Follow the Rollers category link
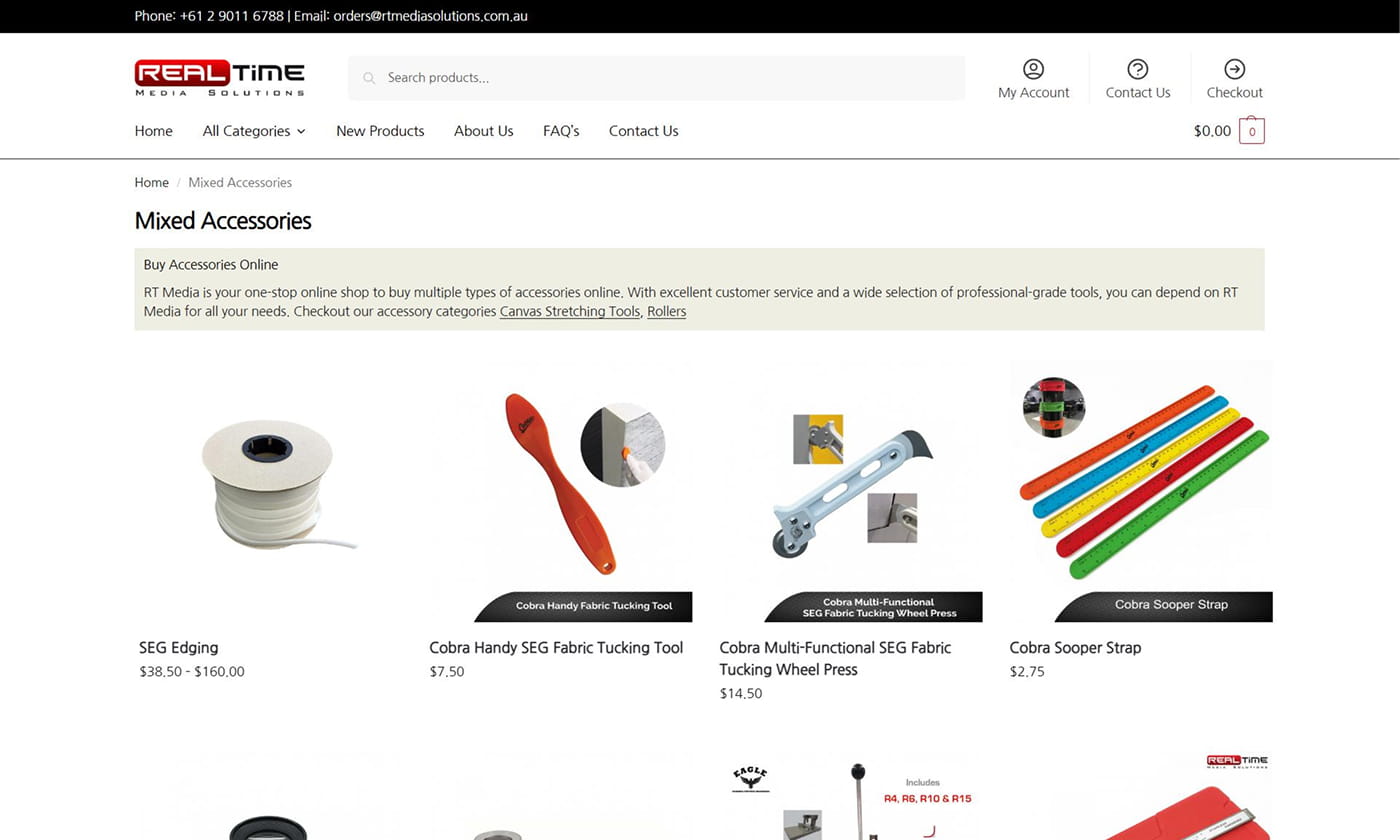The height and width of the screenshot is (840, 1400). tap(666, 311)
